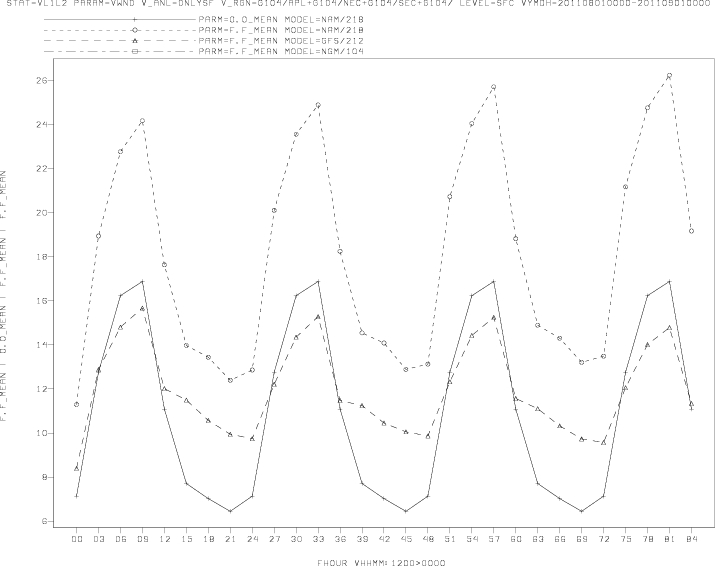Click x-axis tick label 72

pyautogui.click(x=603, y=539)
